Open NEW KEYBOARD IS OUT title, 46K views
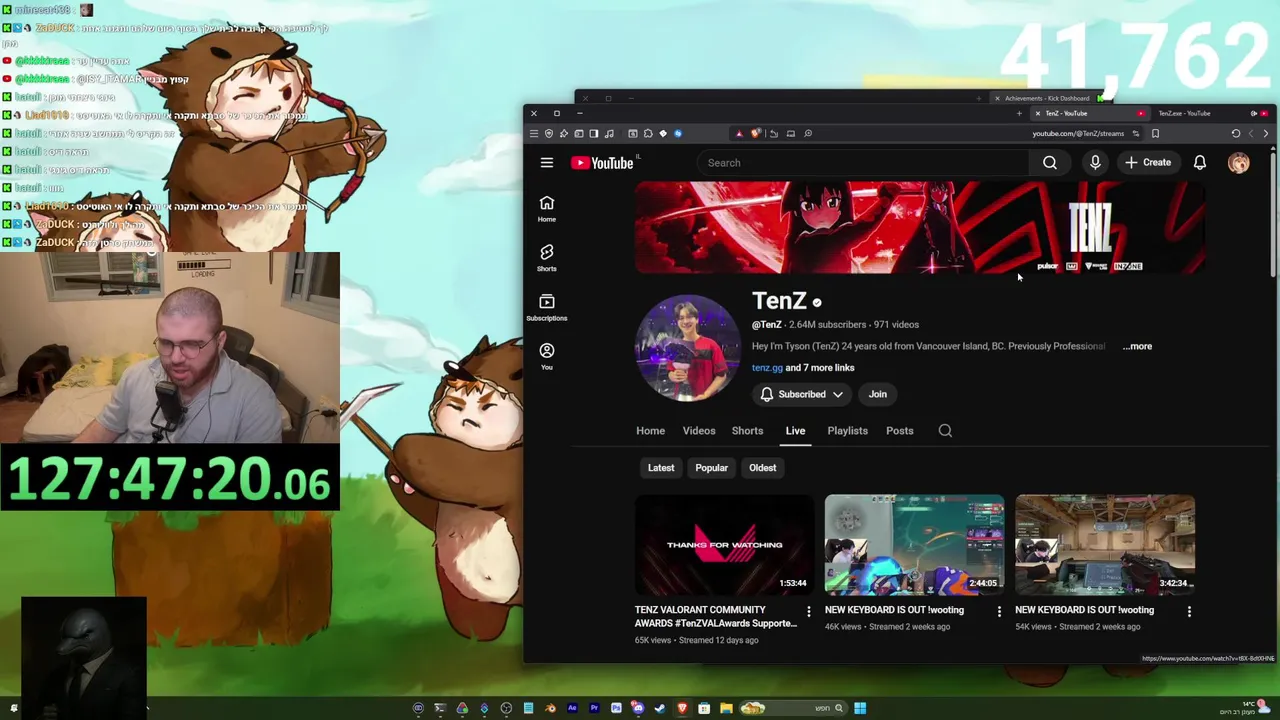 894,610
